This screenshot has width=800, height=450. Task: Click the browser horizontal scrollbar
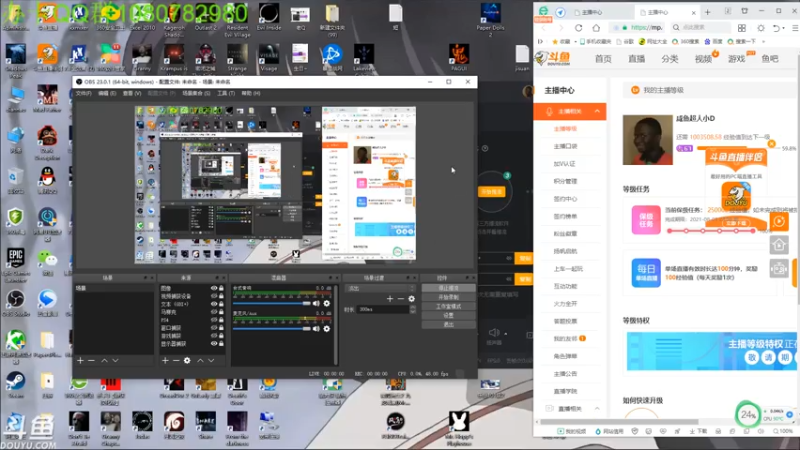619,422
